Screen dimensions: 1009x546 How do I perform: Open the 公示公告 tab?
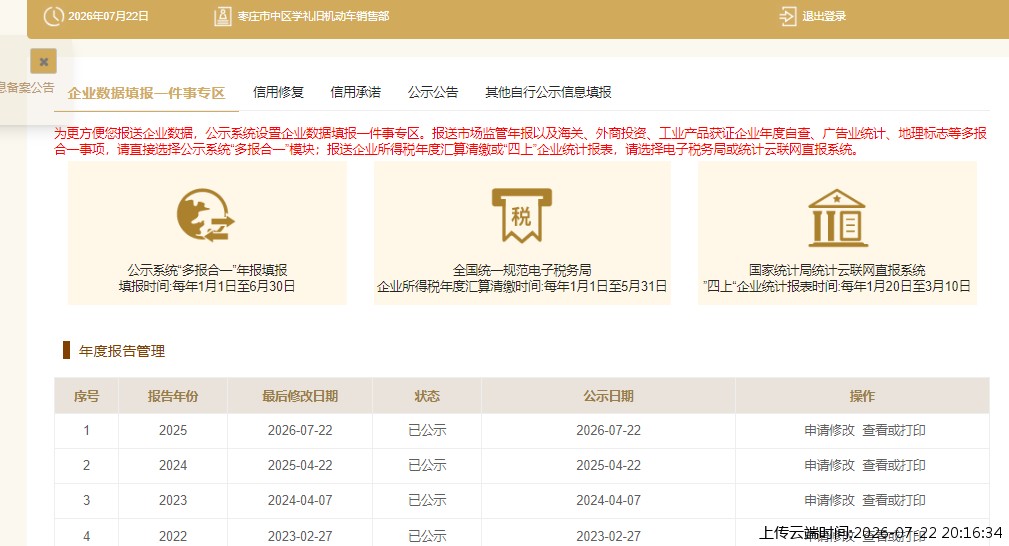pos(432,92)
